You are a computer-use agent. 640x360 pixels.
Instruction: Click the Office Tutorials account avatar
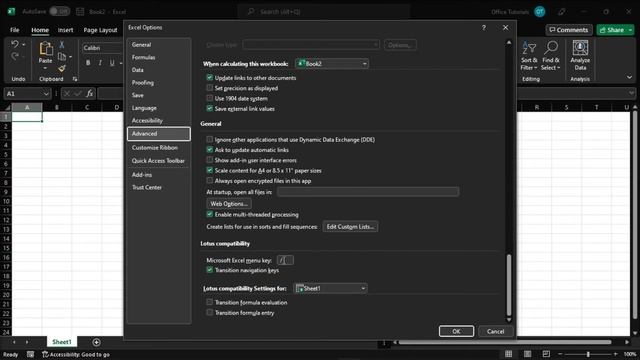[x=540, y=12]
